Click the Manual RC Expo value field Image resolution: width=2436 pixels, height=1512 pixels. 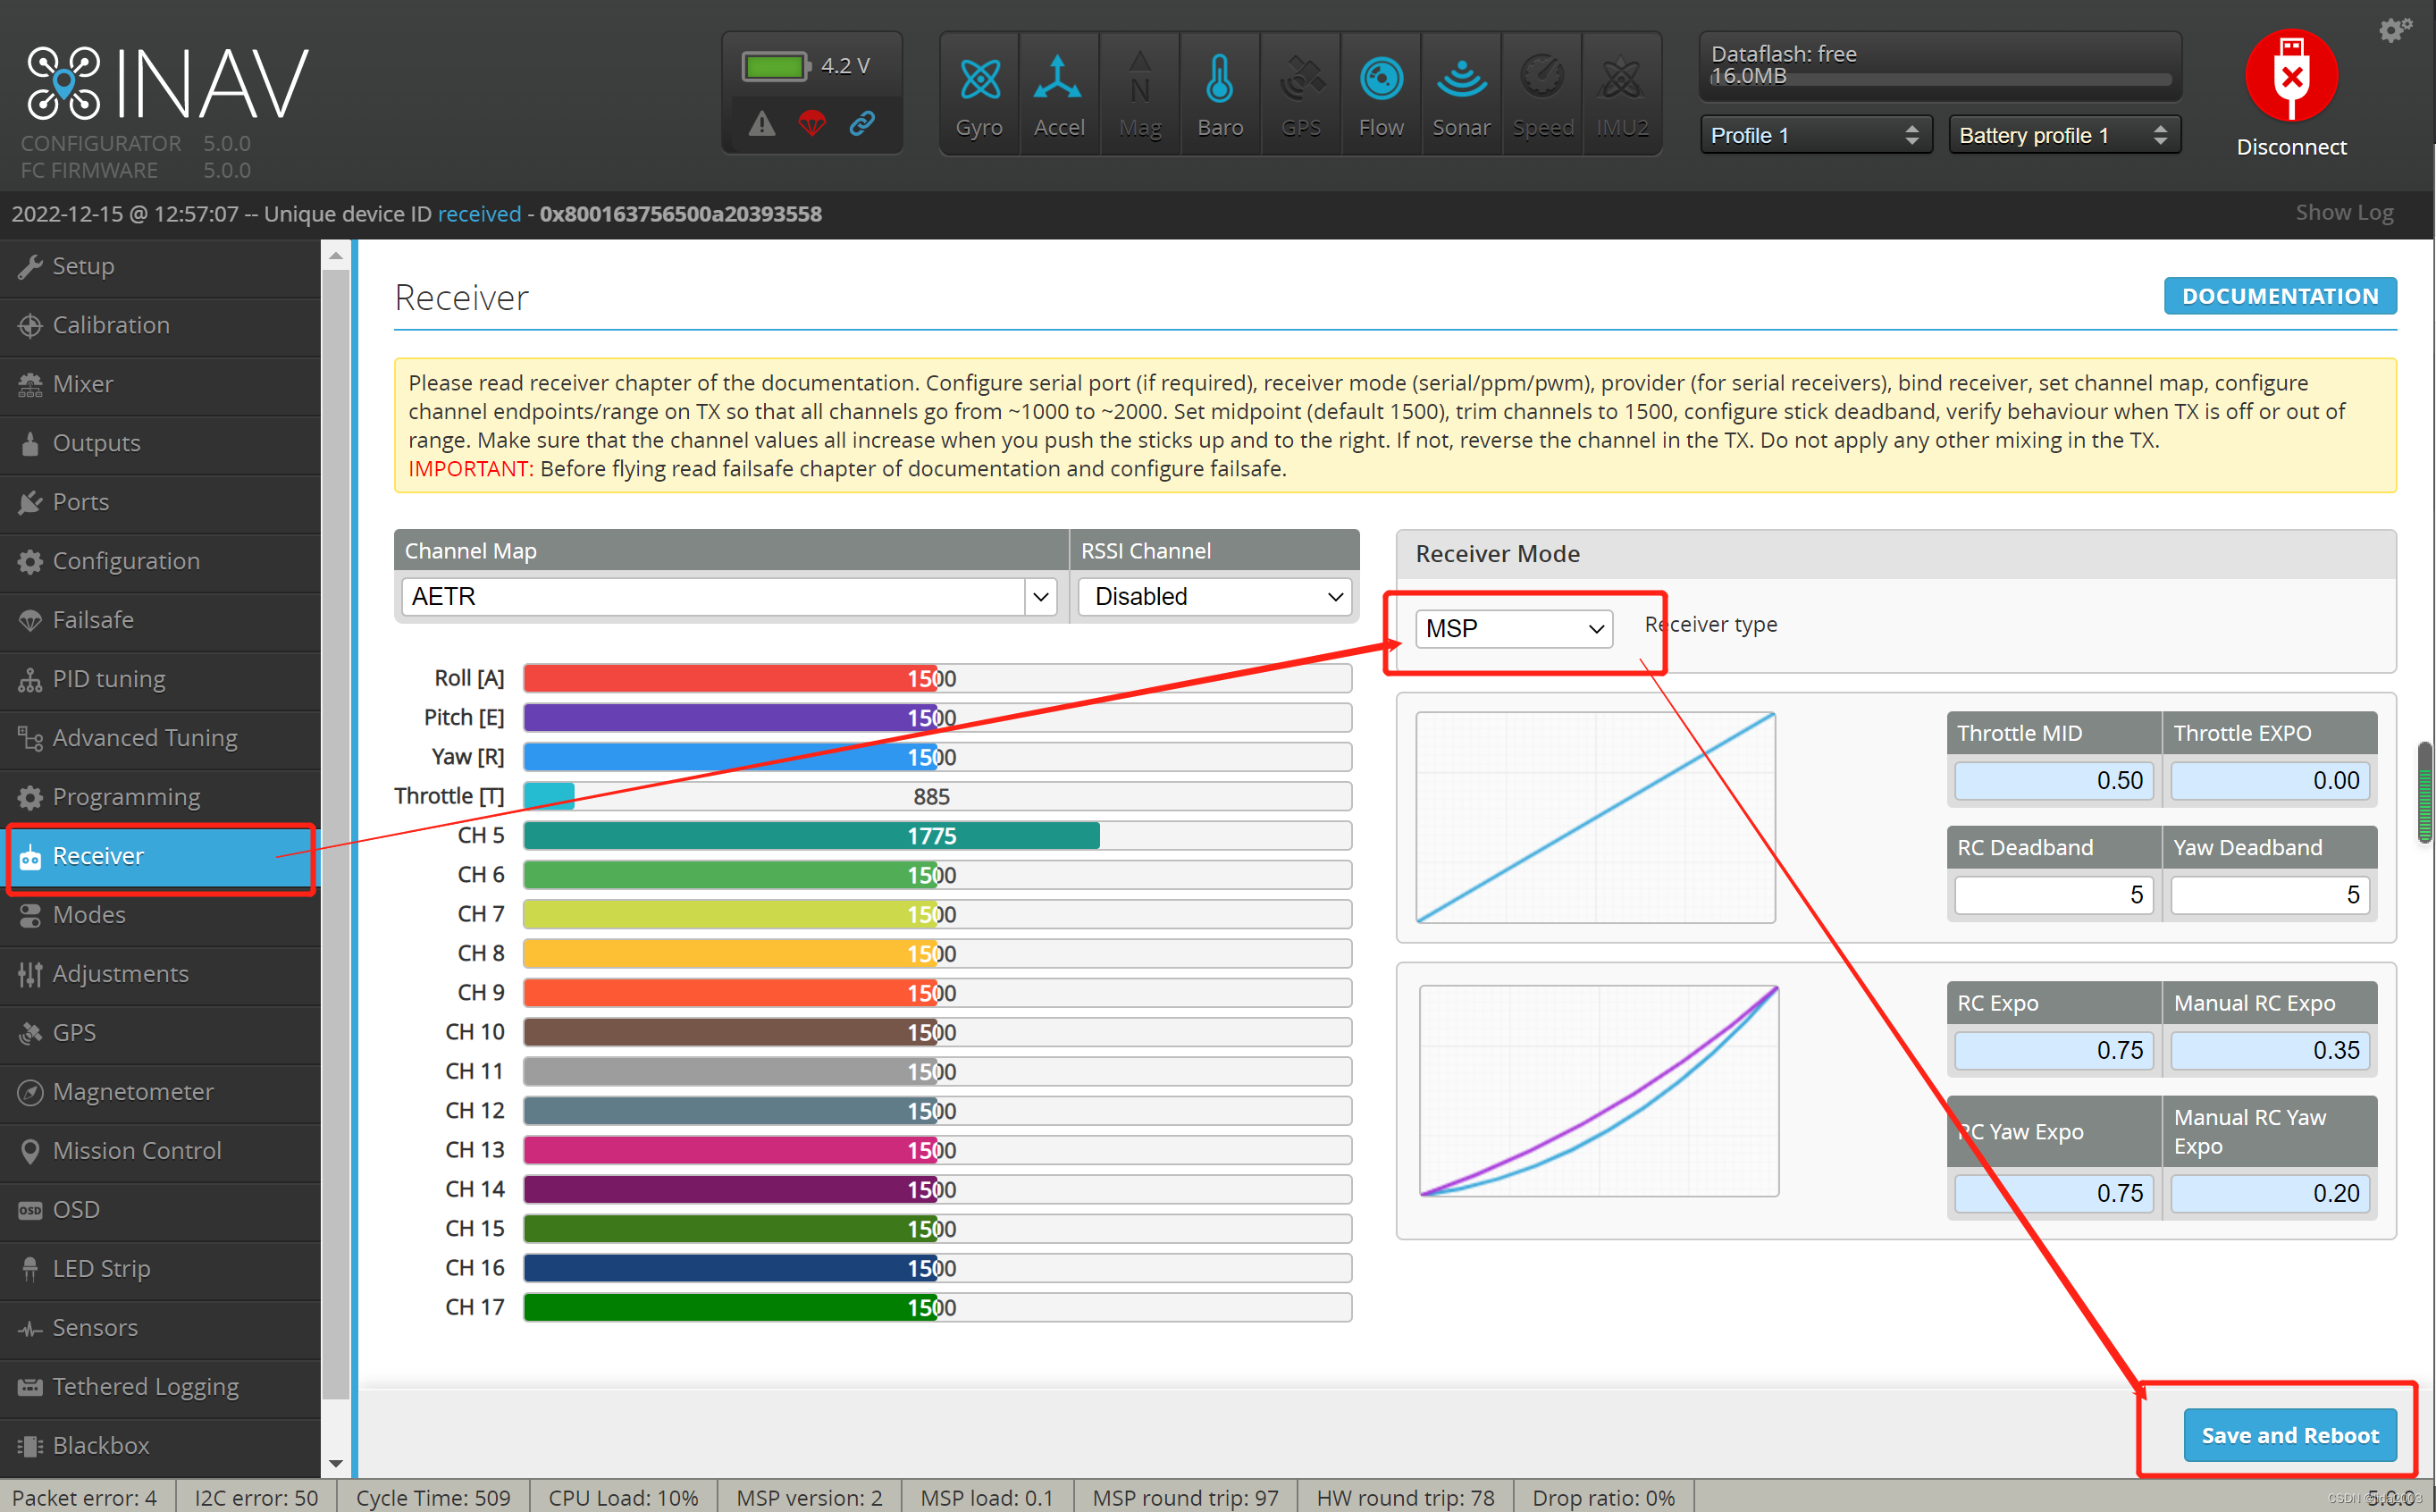coord(2269,1051)
